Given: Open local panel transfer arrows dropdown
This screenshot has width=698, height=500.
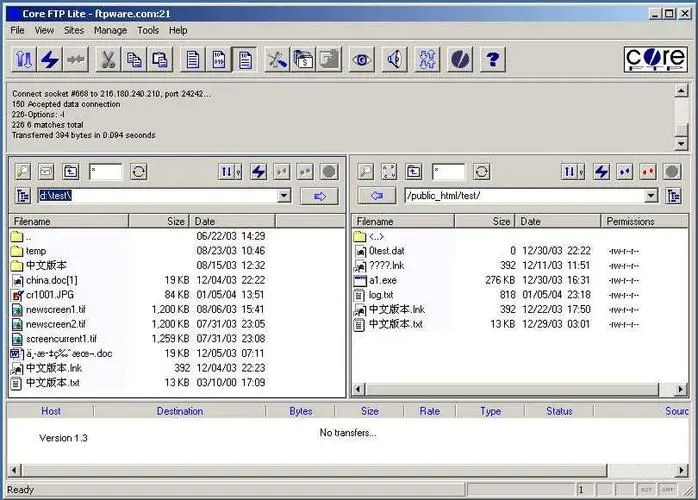Looking at the screenshot, I should pos(239,171).
